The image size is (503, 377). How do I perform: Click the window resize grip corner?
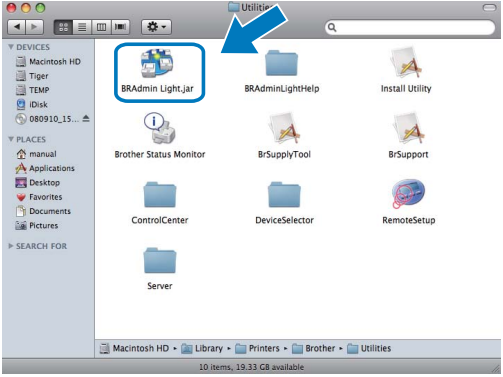pyautogui.click(x=497, y=368)
